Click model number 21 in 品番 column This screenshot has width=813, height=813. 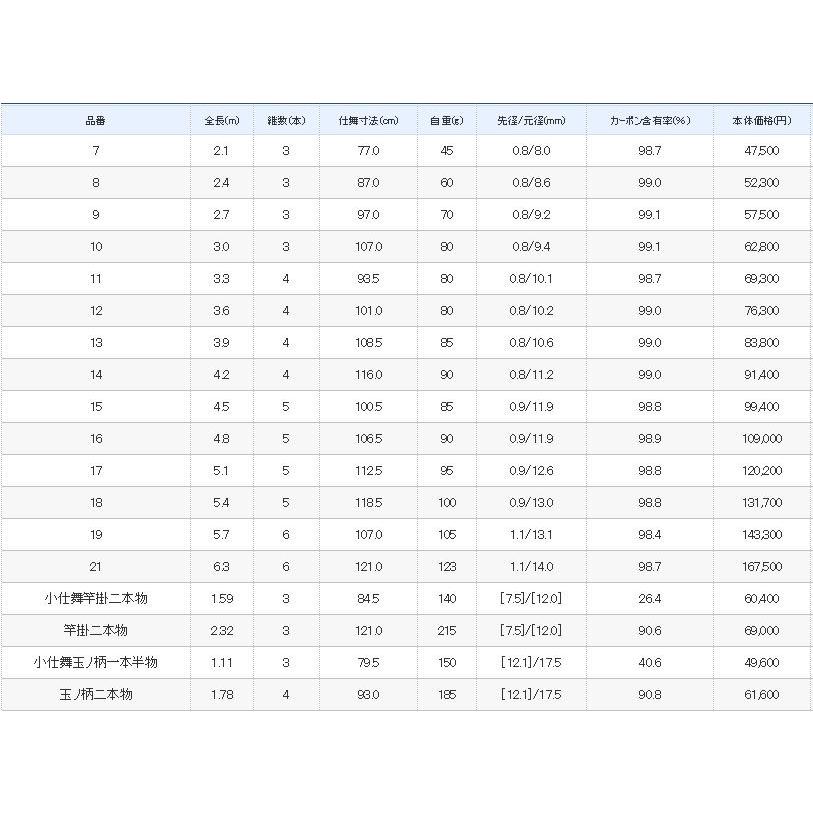(95, 567)
